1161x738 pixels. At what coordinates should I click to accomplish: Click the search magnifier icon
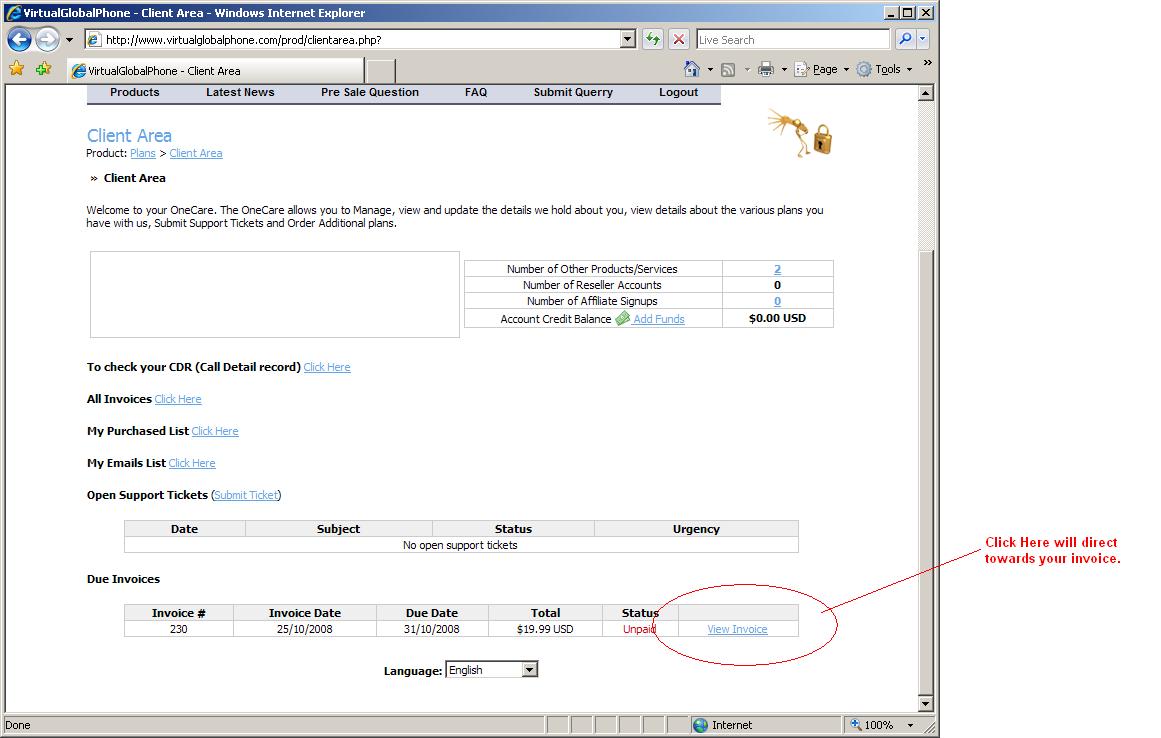(x=906, y=39)
